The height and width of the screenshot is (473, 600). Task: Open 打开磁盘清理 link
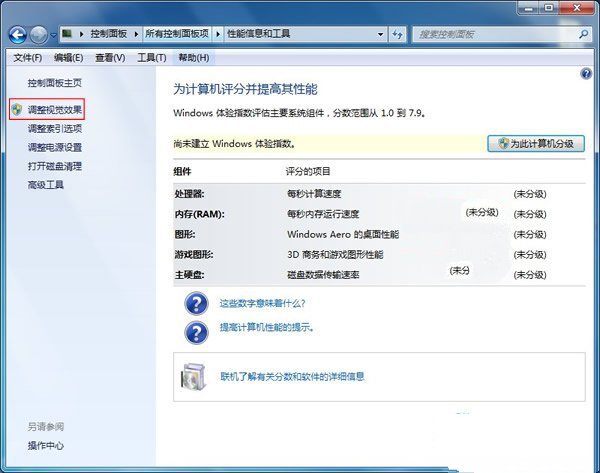pos(55,166)
